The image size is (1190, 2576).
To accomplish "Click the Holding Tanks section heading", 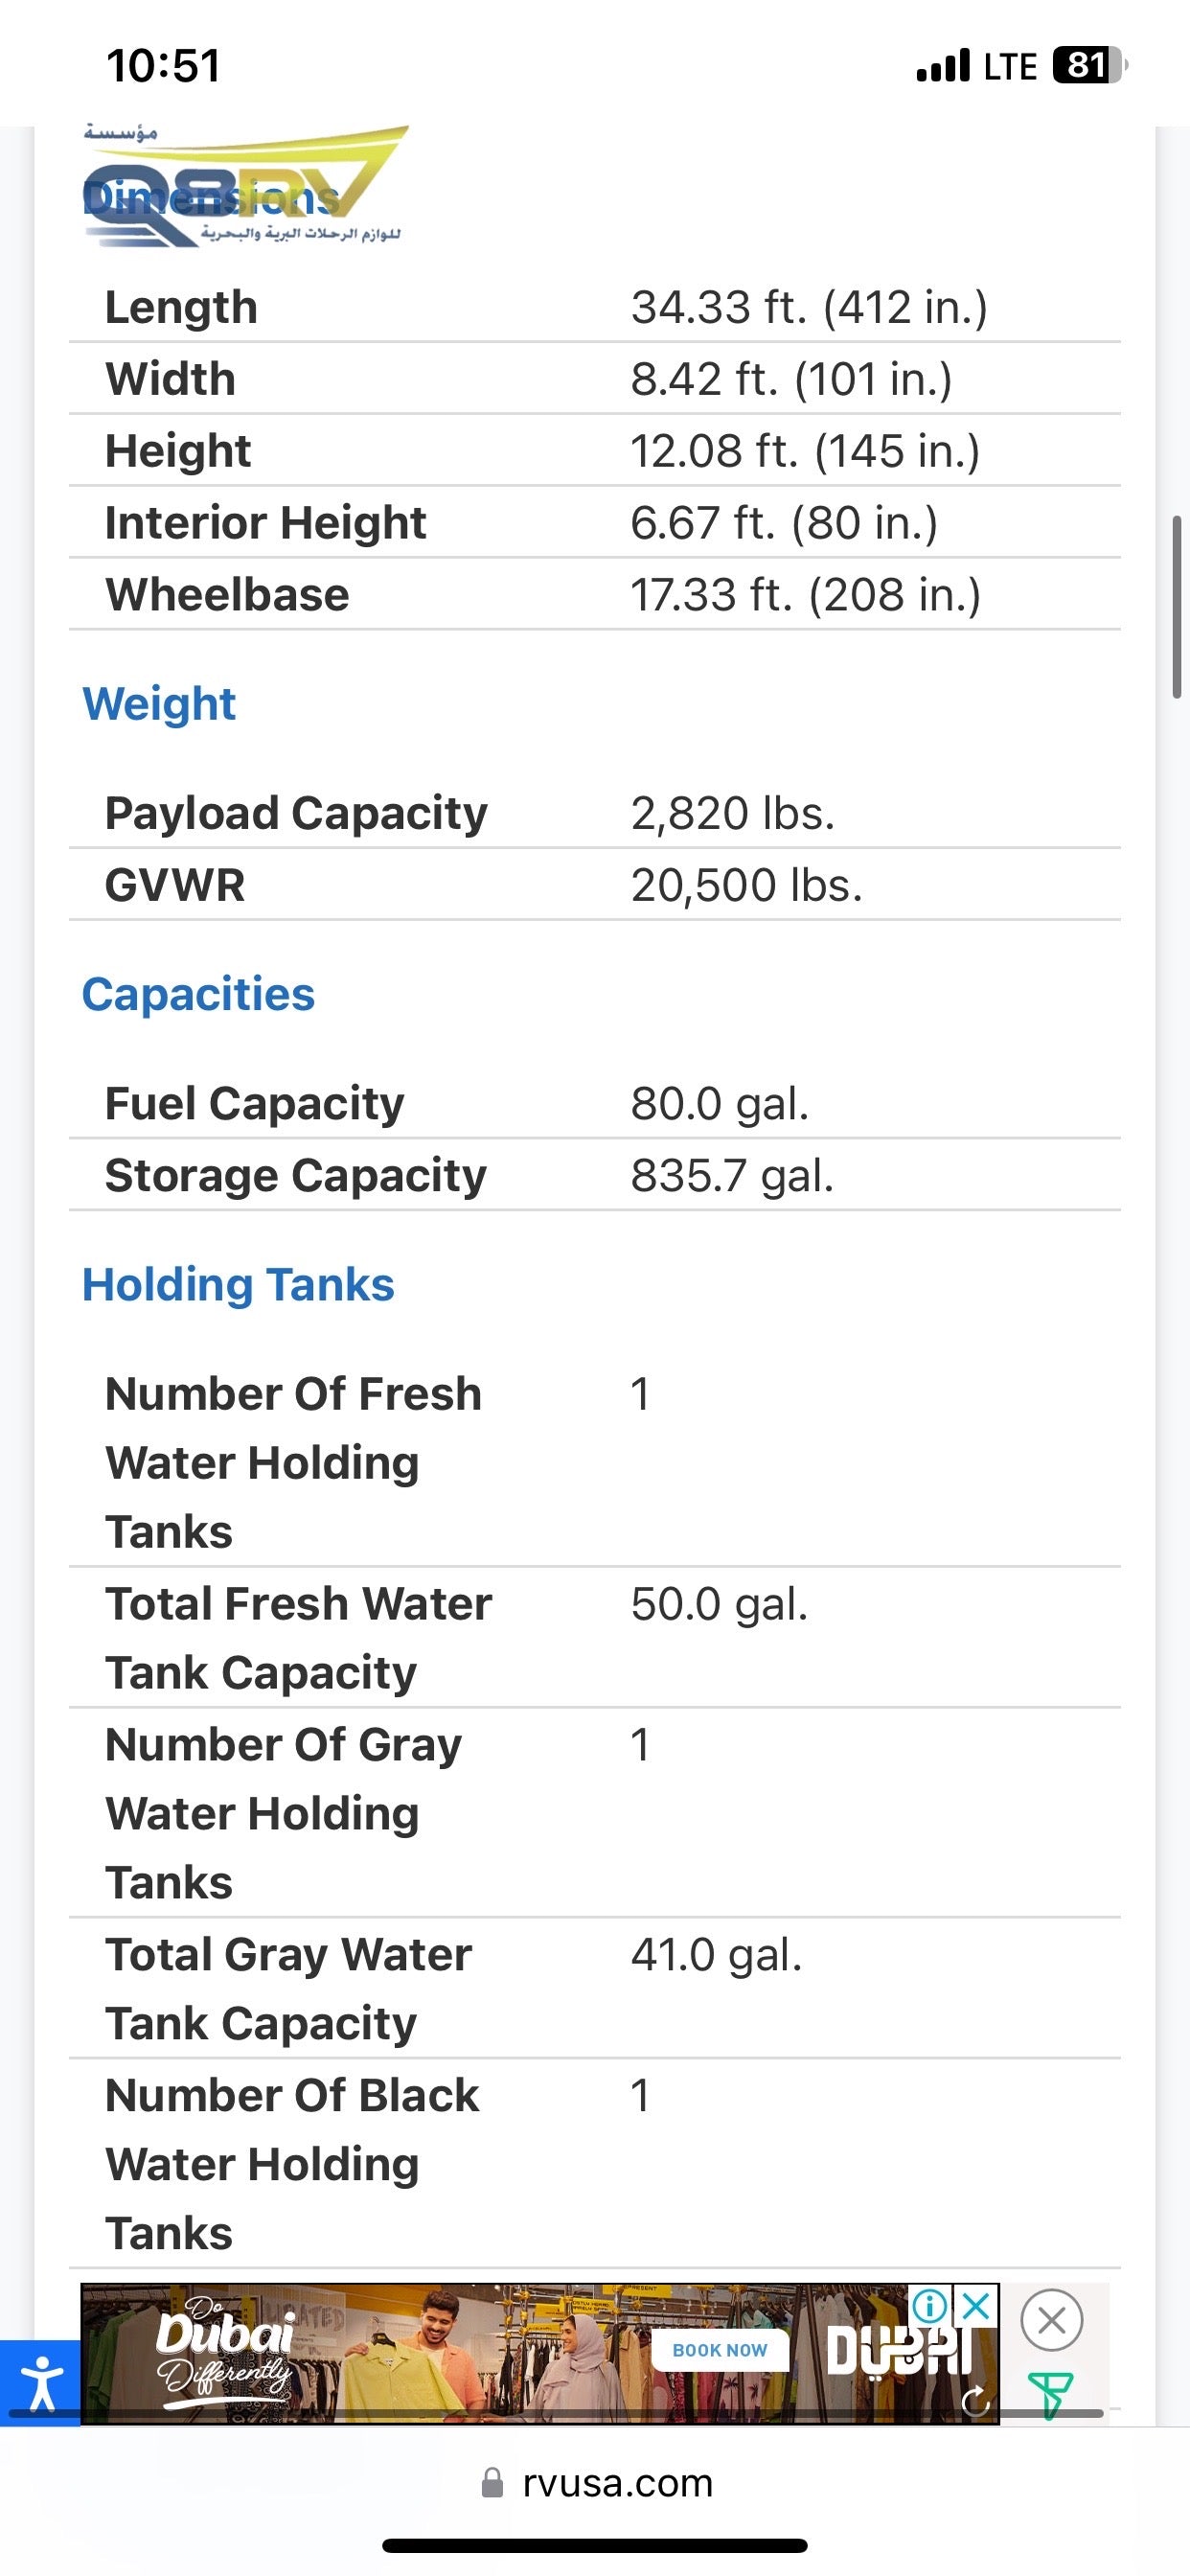I will click(x=238, y=1285).
